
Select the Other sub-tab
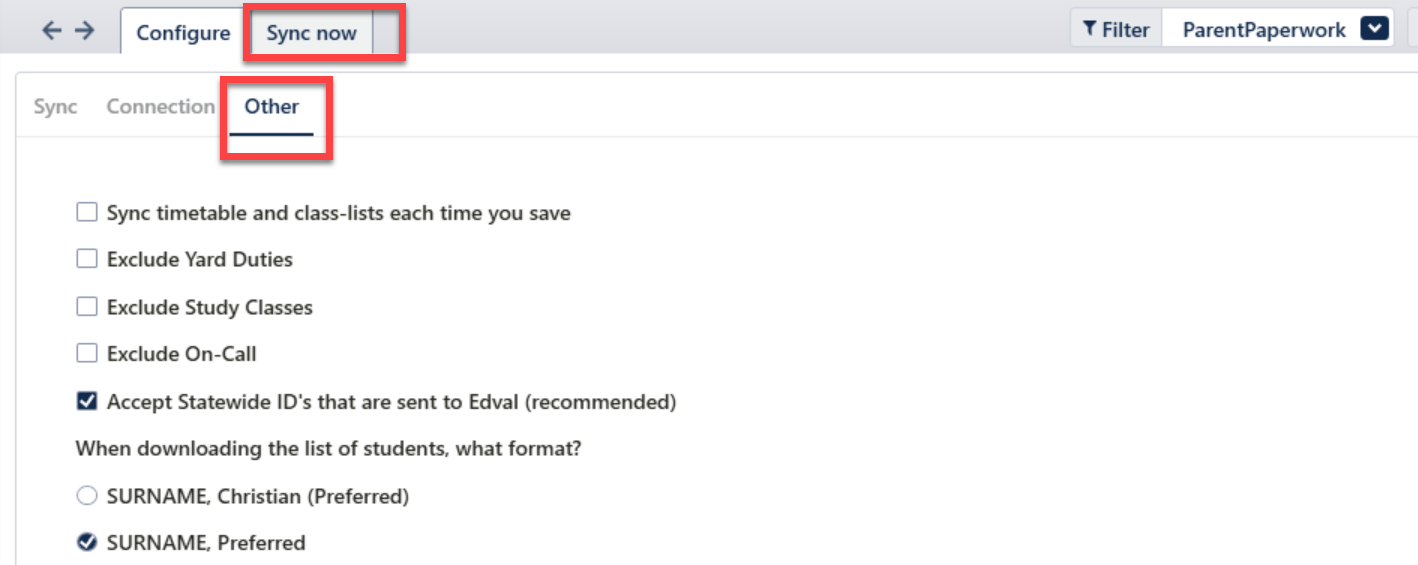pos(272,107)
